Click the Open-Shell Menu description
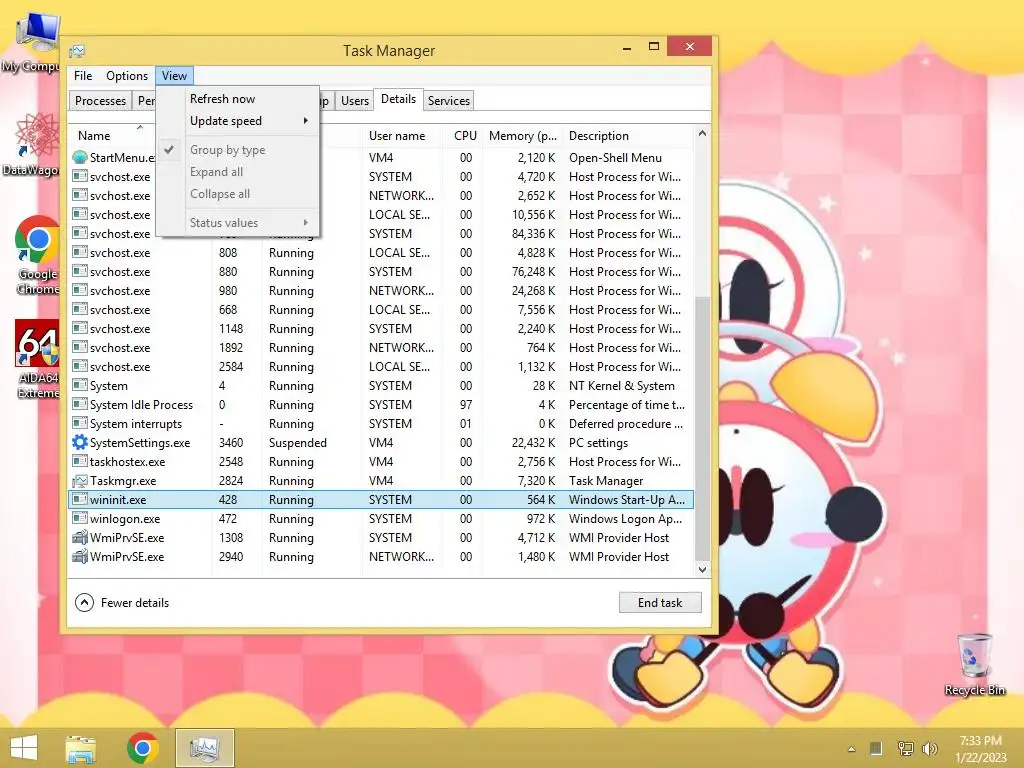This screenshot has height=768, width=1024. tap(615, 157)
